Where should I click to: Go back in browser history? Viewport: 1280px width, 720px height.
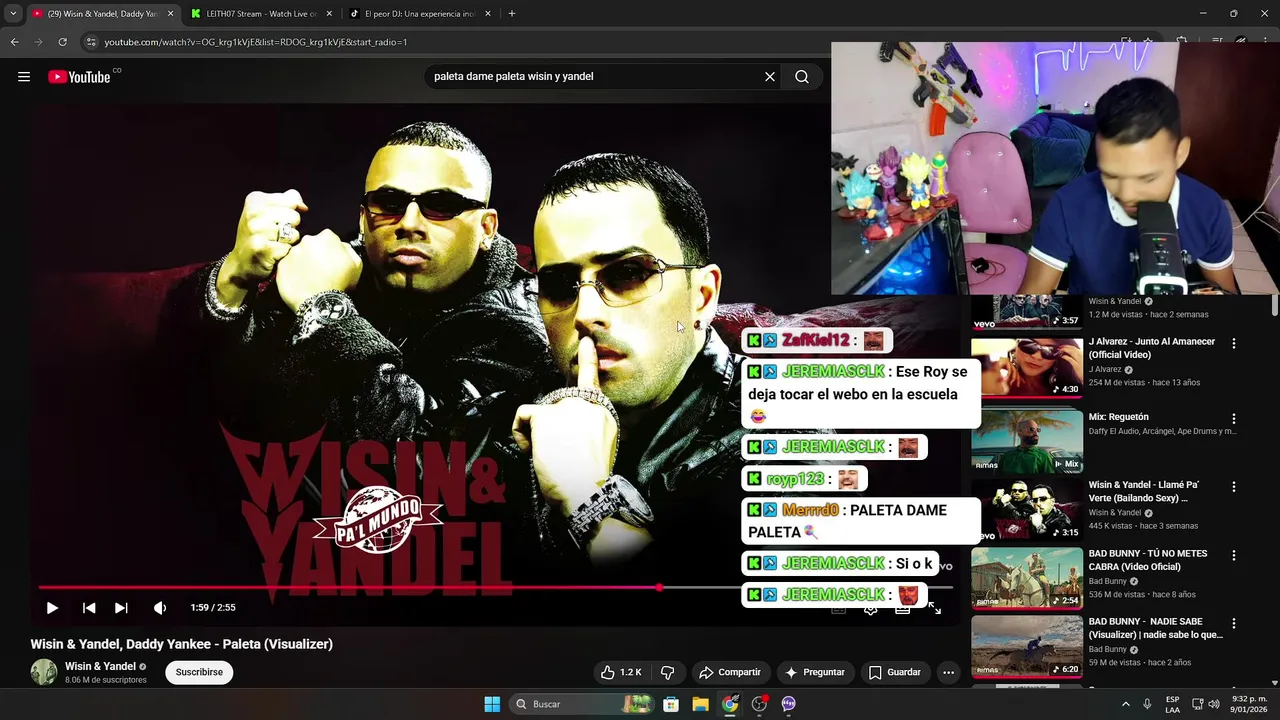pyautogui.click(x=14, y=42)
